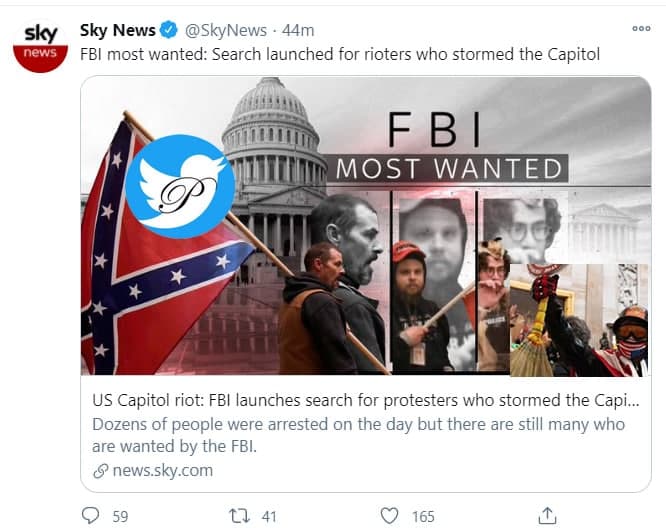The image size is (666, 532).
Task: Click the retweet arrows icon
Action: [238, 516]
